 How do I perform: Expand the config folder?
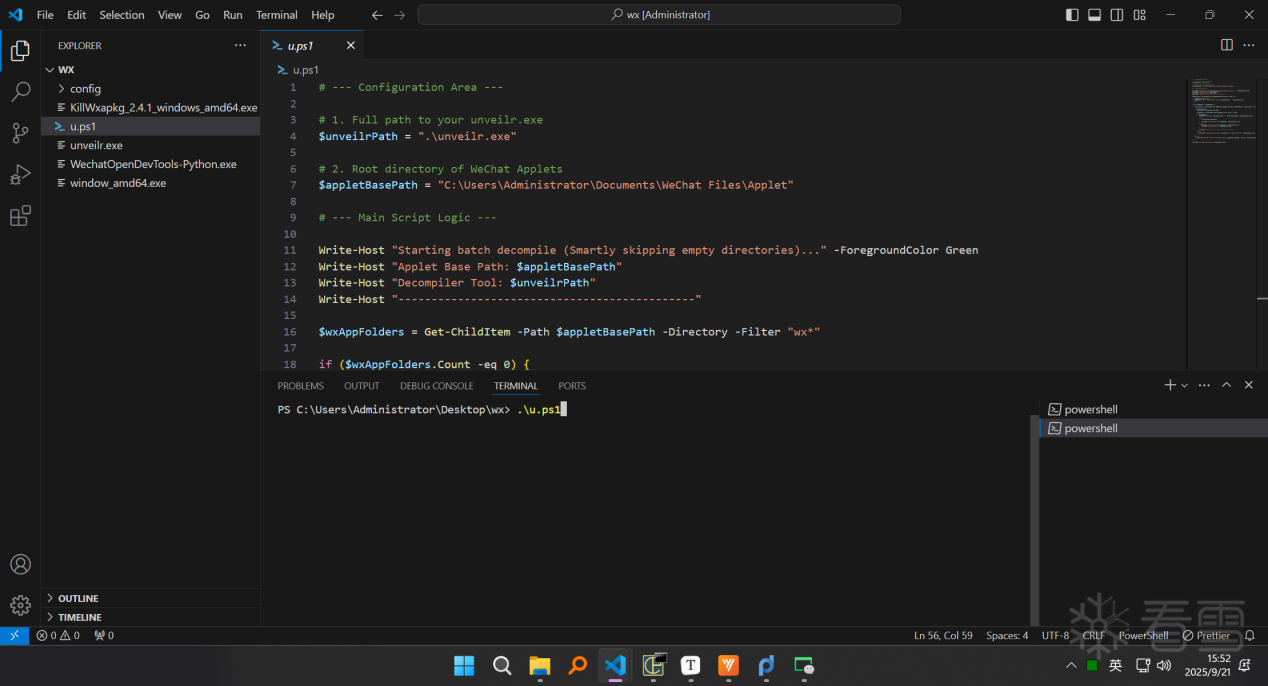[150, 89]
